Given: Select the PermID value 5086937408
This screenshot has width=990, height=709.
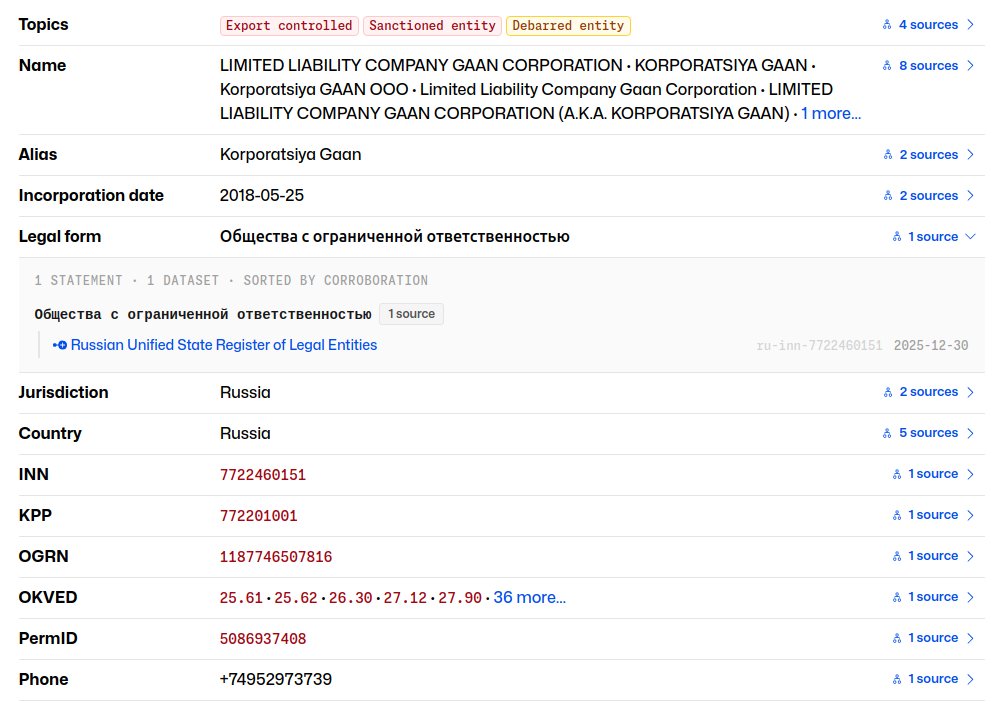Looking at the screenshot, I should (263, 639).
